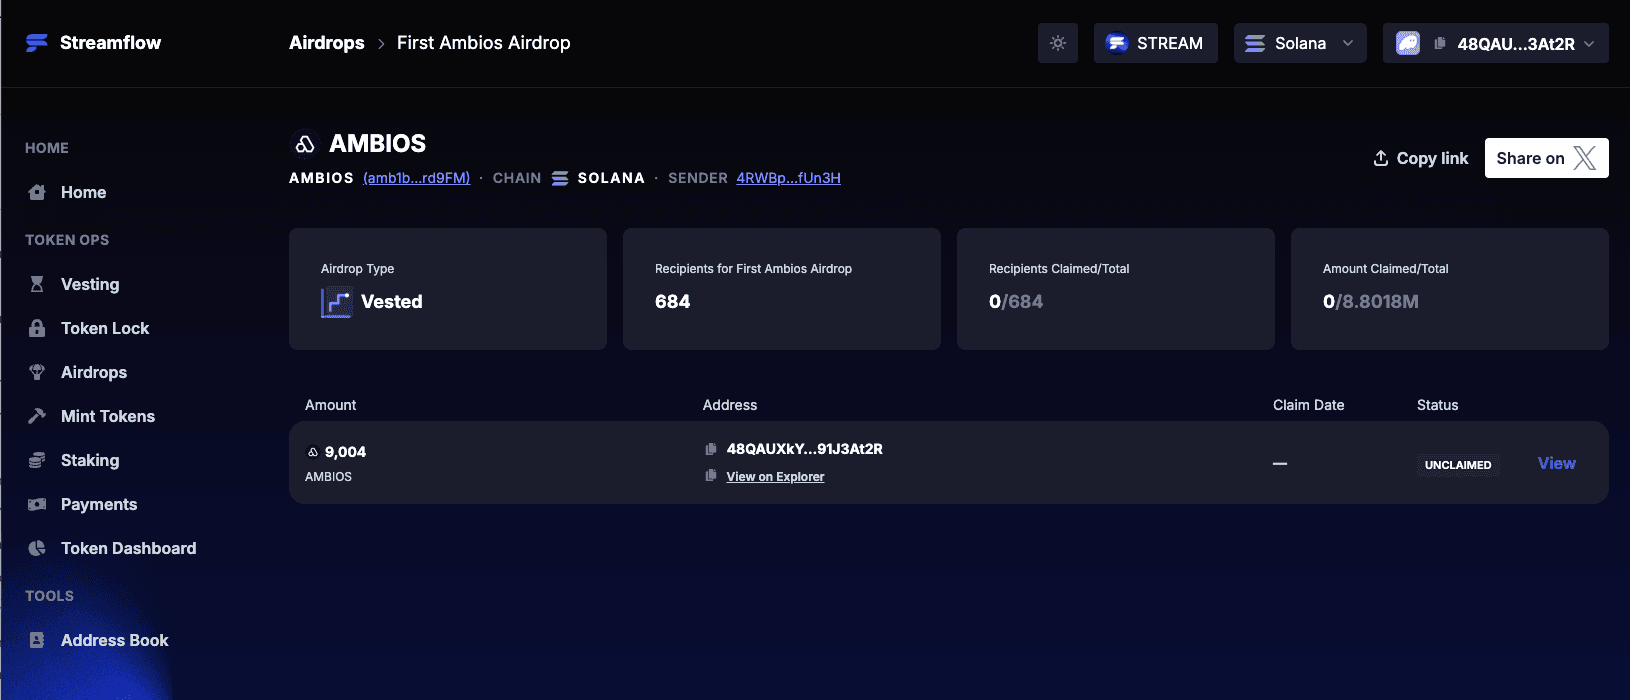Click the Token Dashboard pie chart icon
1630x700 pixels.
pos(37,548)
